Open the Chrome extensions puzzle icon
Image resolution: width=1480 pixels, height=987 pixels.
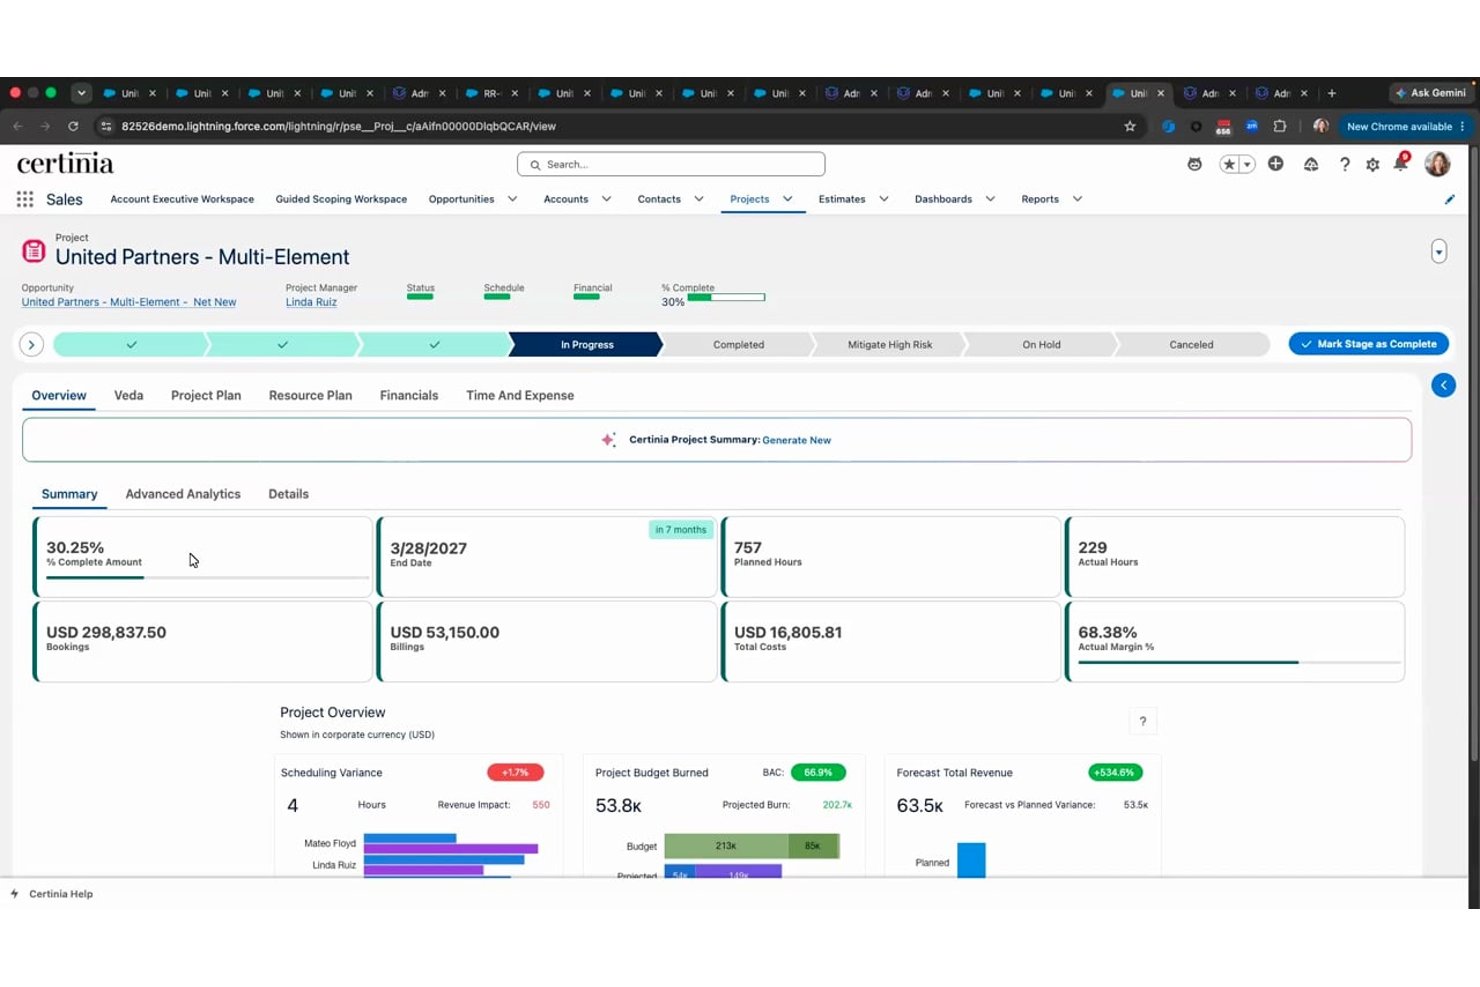[x=1280, y=126]
